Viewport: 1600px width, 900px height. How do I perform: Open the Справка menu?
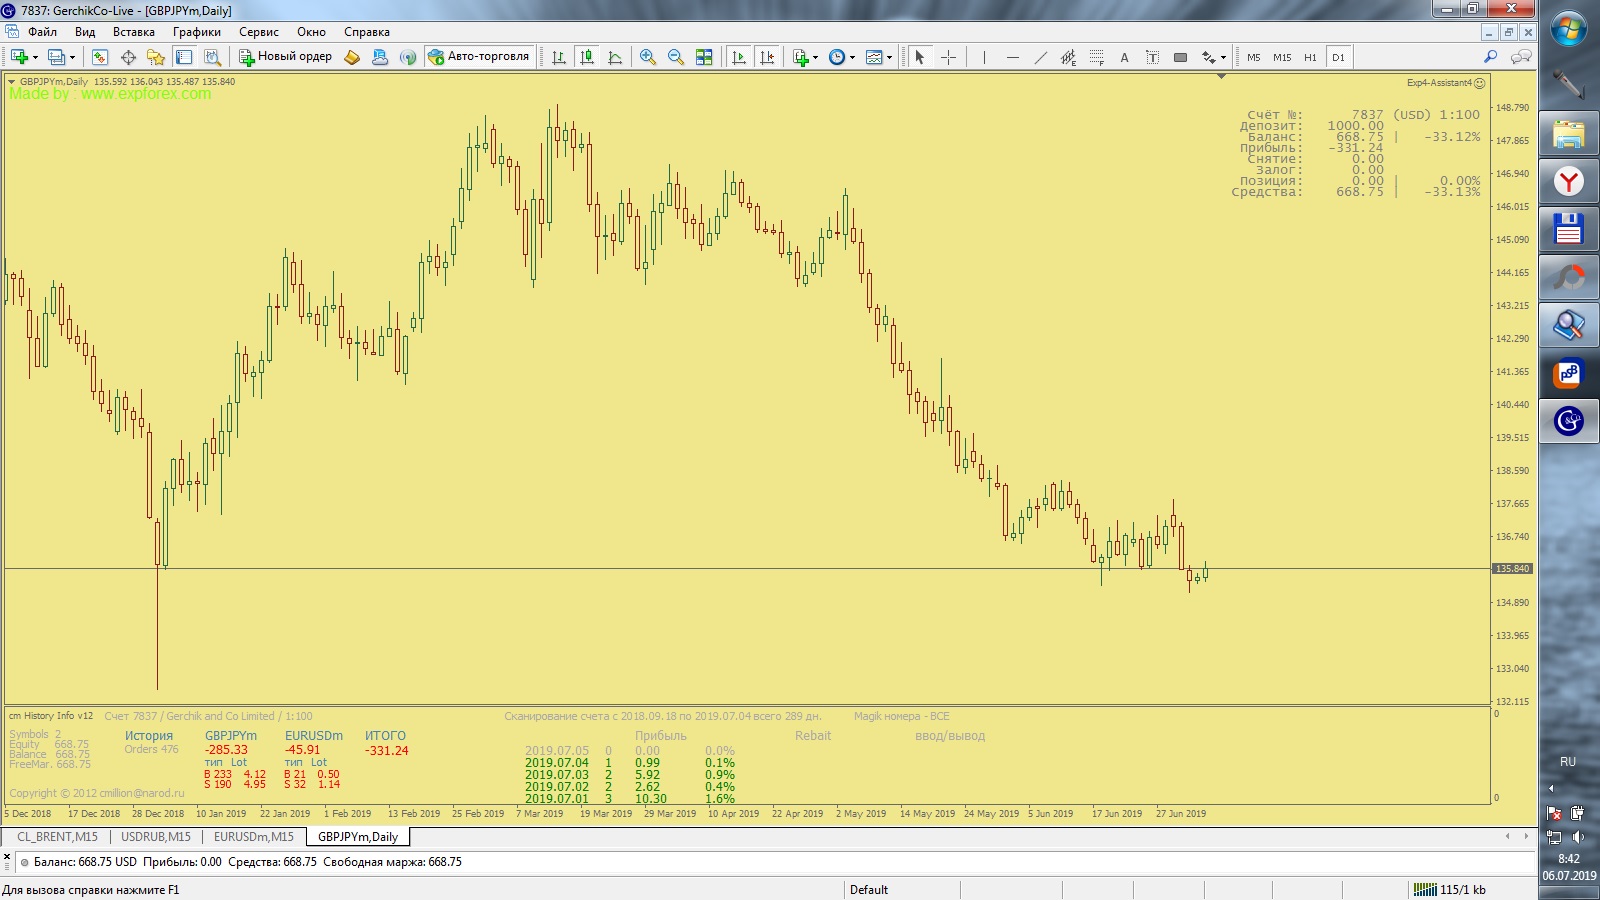pyautogui.click(x=367, y=32)
